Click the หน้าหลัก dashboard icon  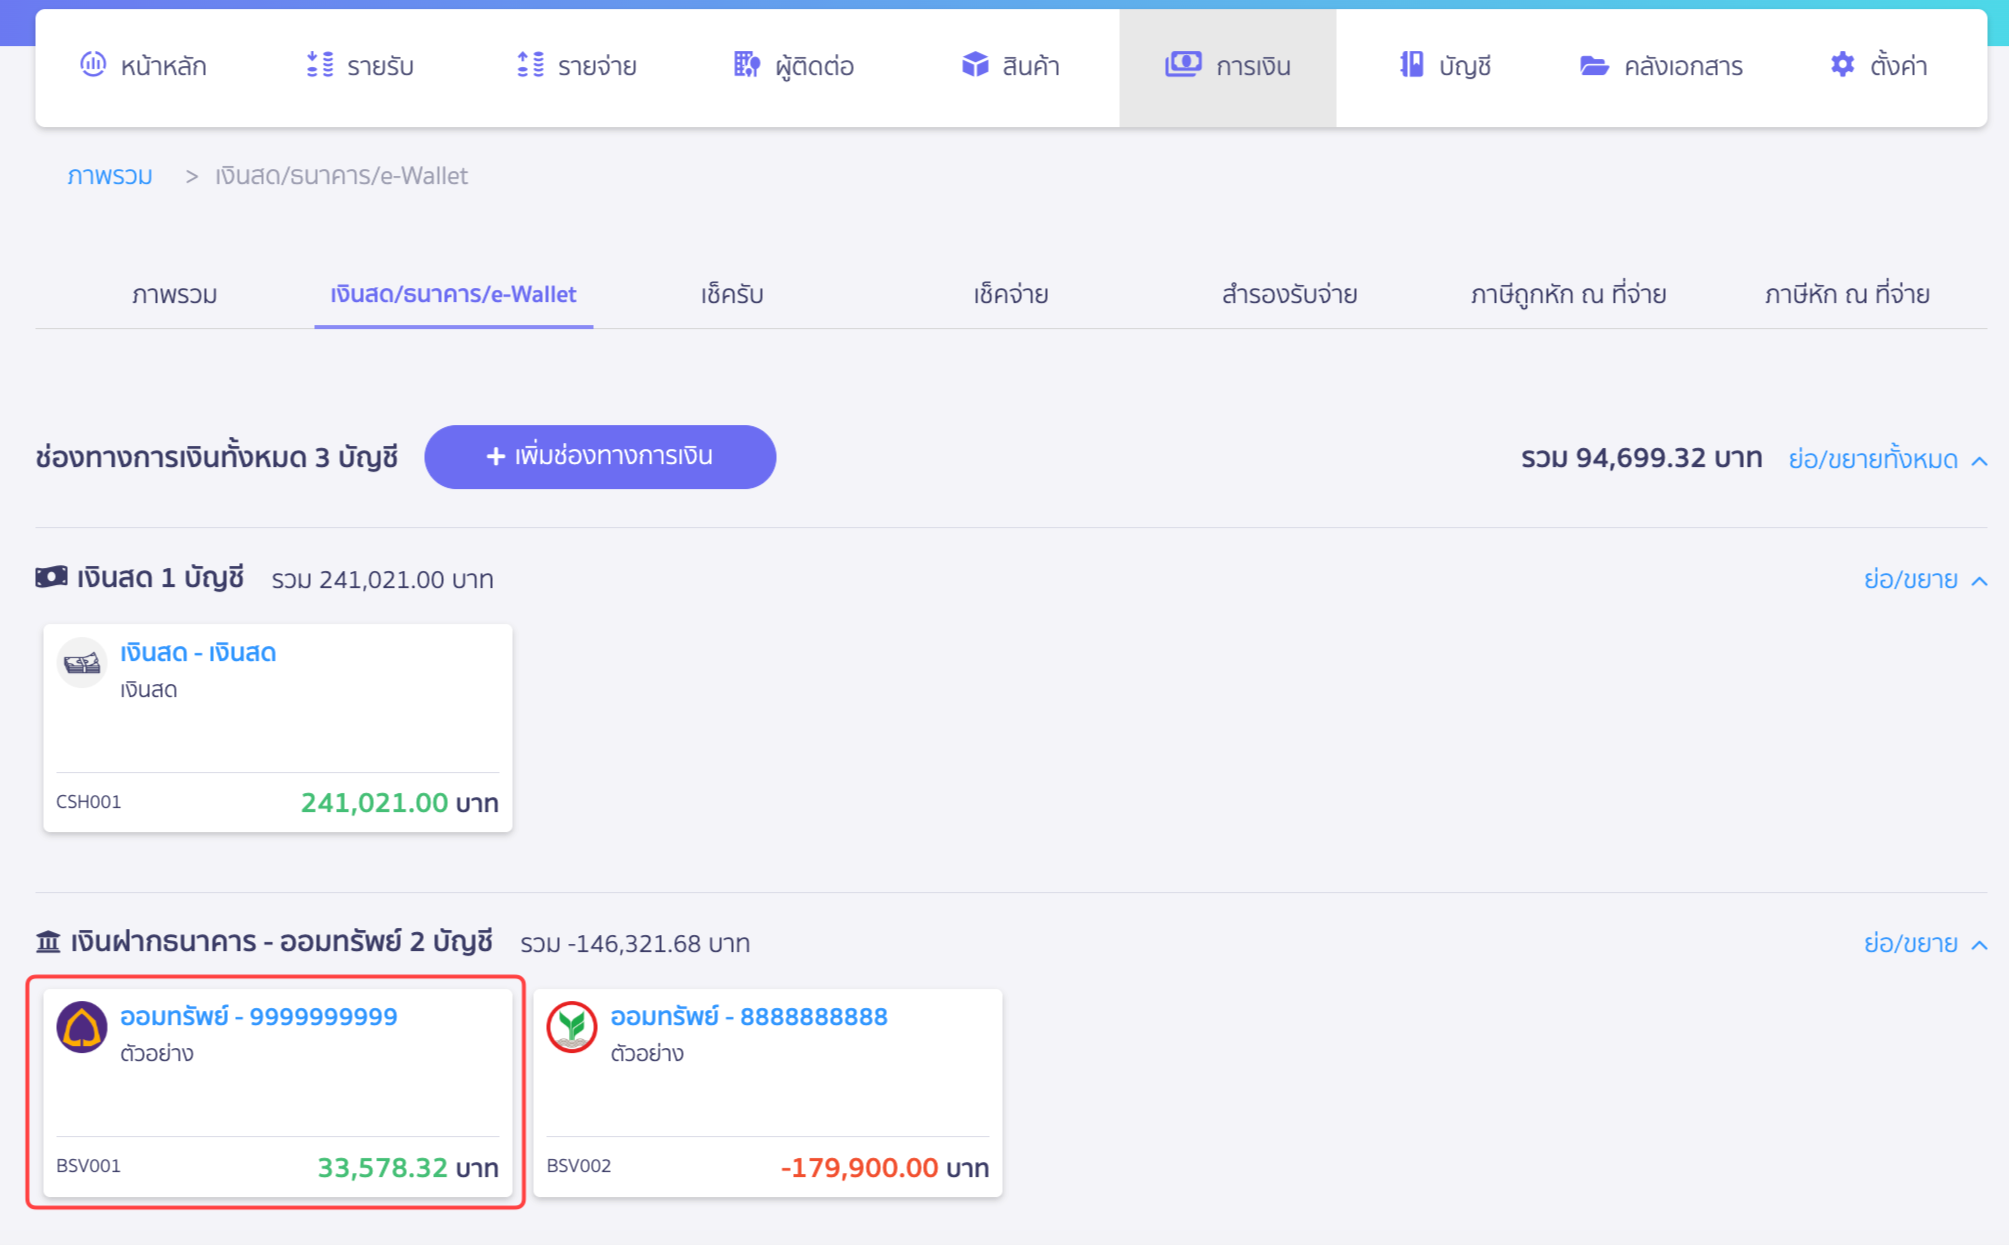point(93,65)
